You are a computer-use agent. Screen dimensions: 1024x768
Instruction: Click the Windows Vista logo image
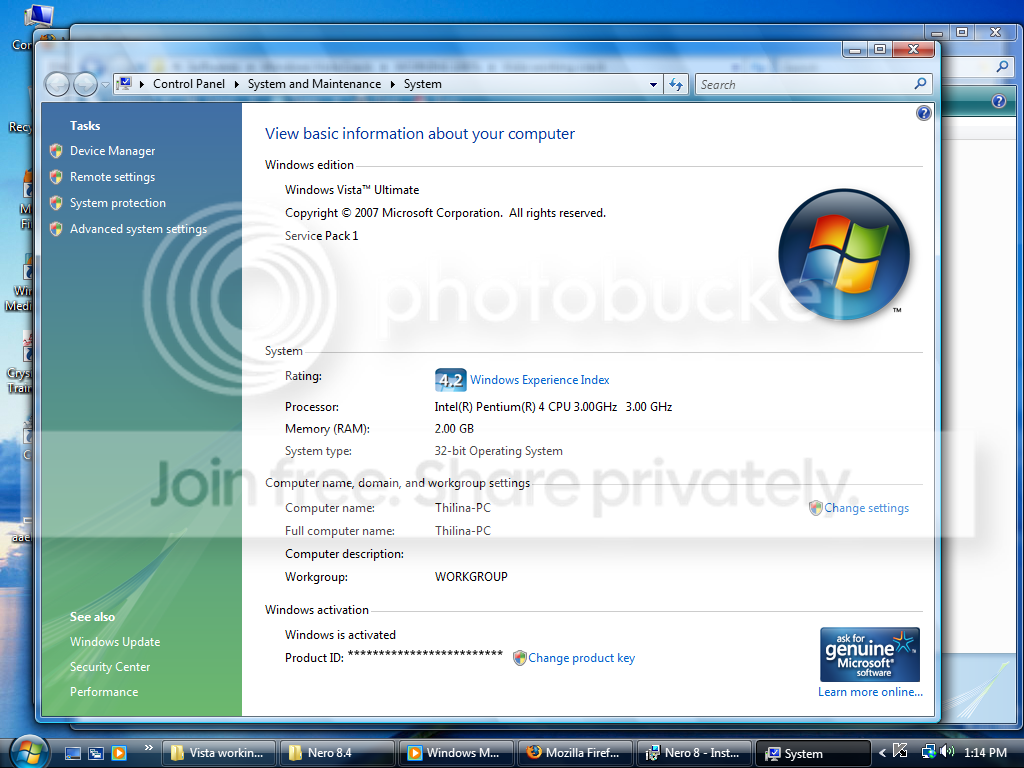coord(844,255)
